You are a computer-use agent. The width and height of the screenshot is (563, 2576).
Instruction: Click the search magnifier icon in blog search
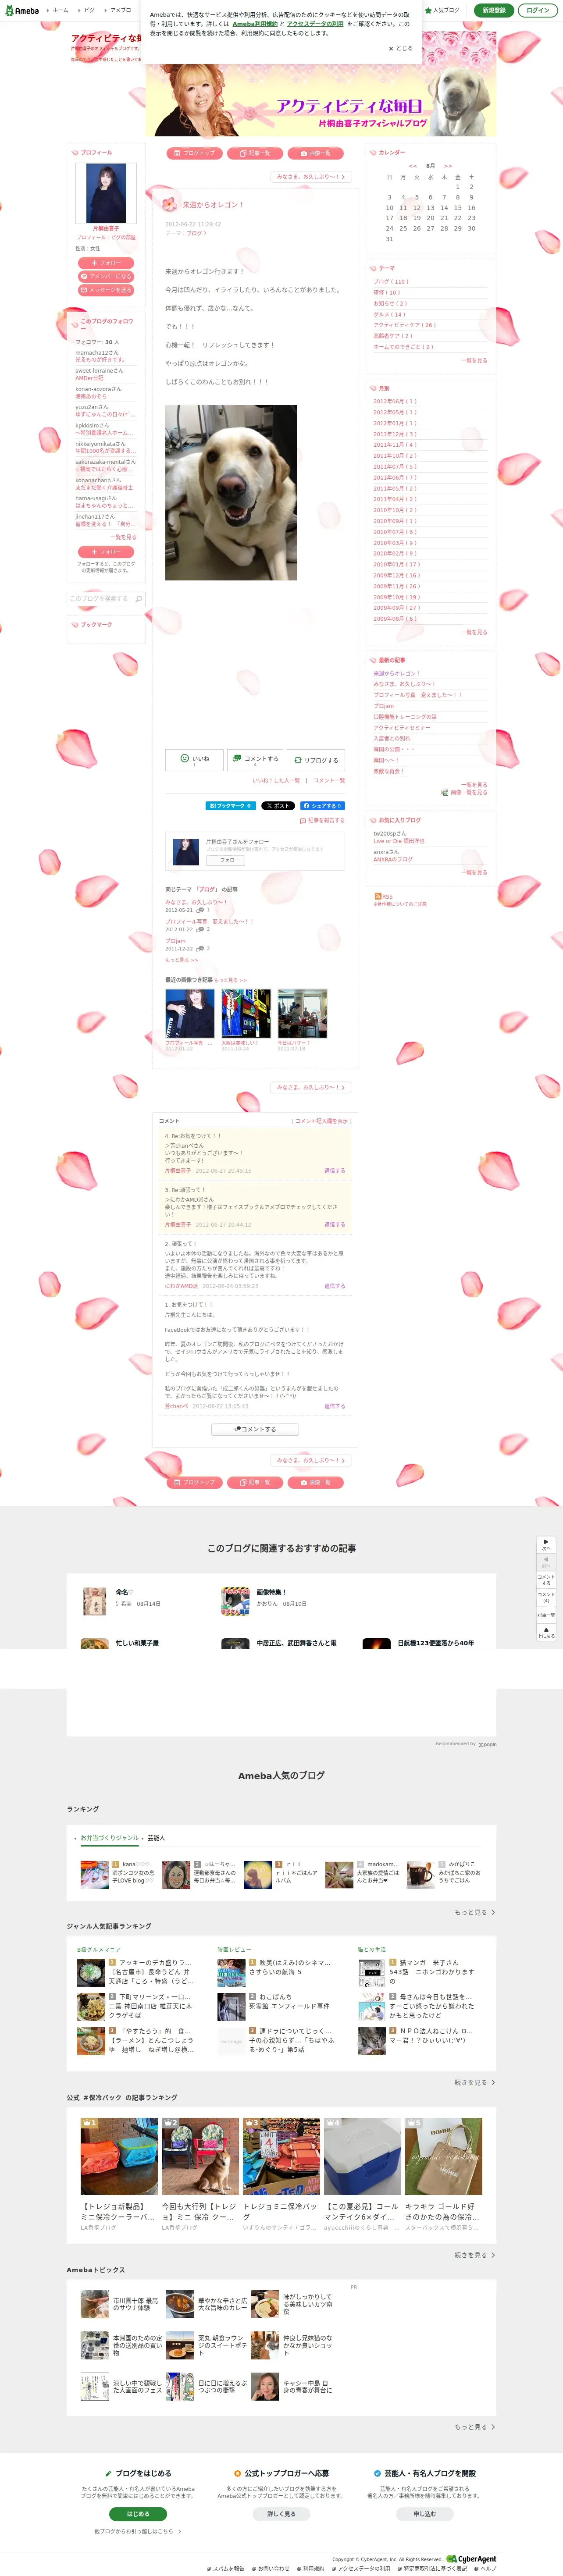(x=139, y=599)
